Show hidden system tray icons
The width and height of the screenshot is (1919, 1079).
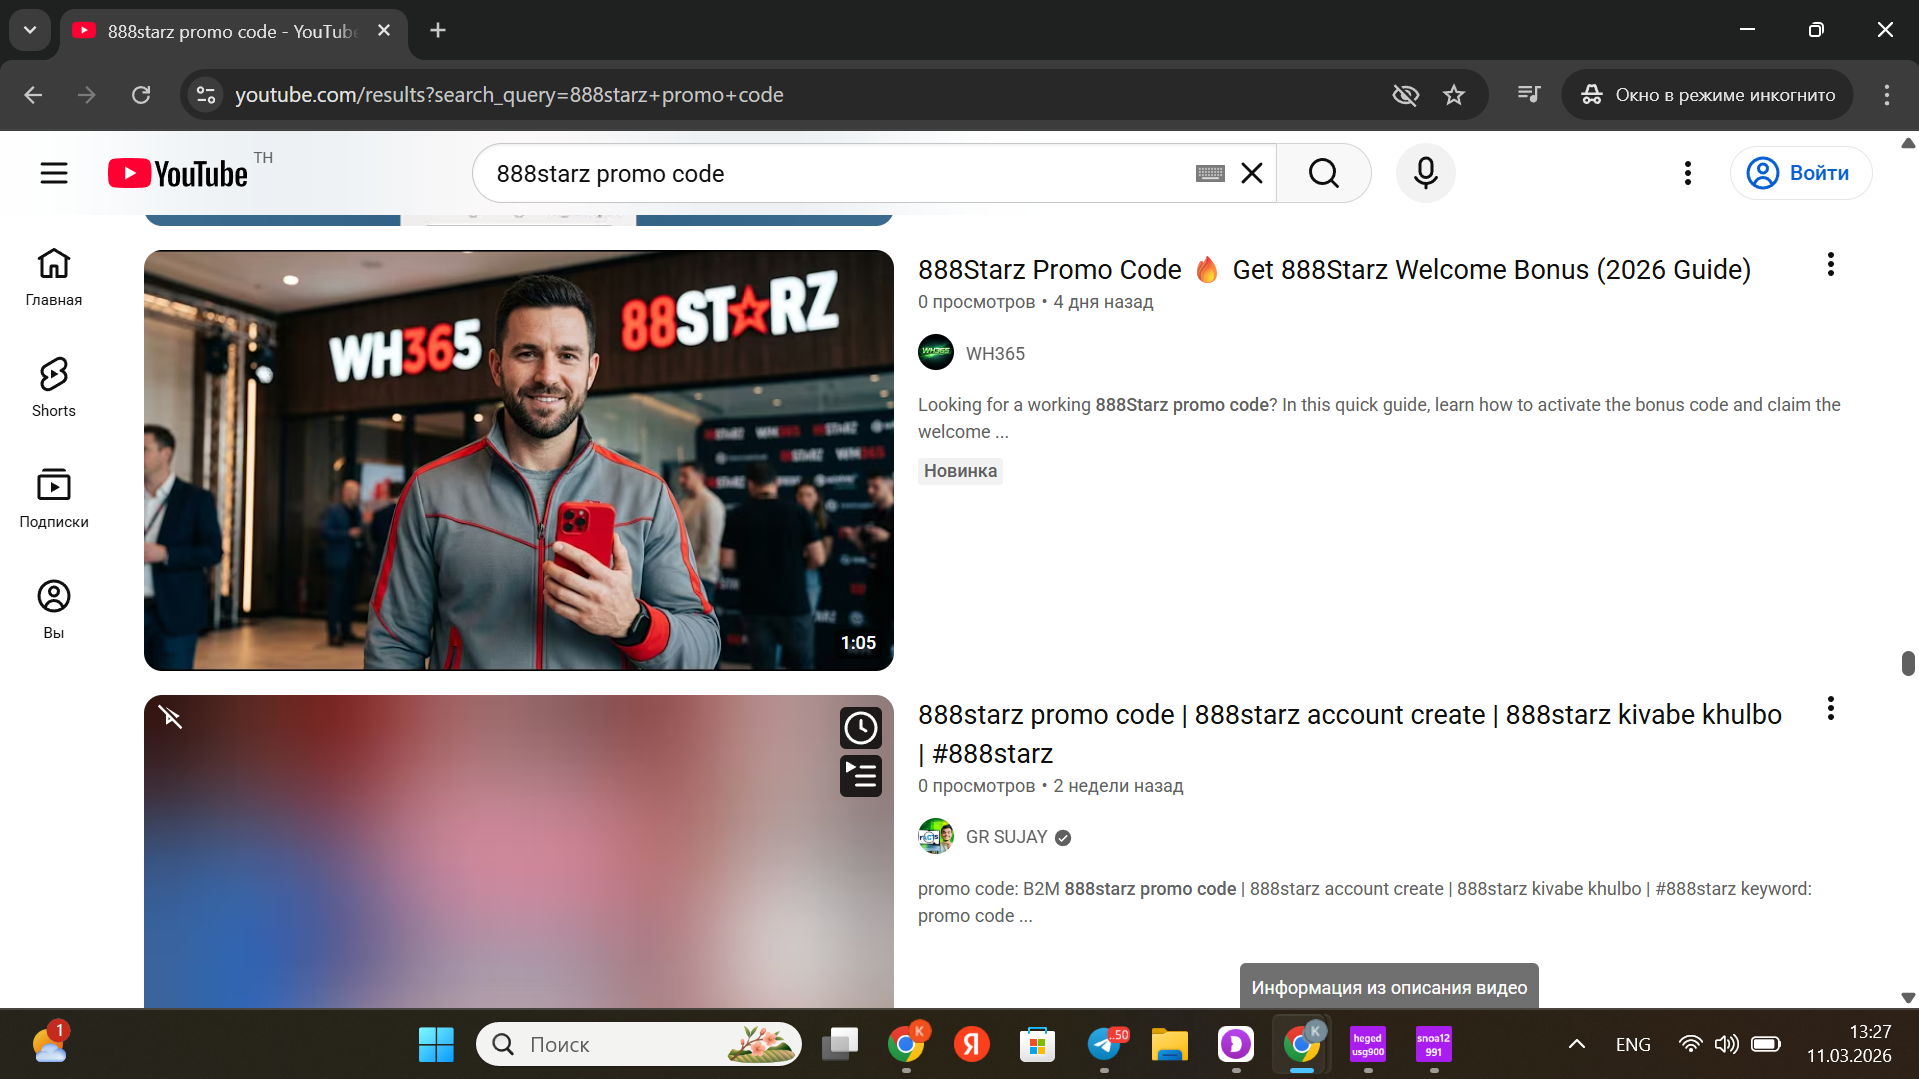coord(1577,1044)
